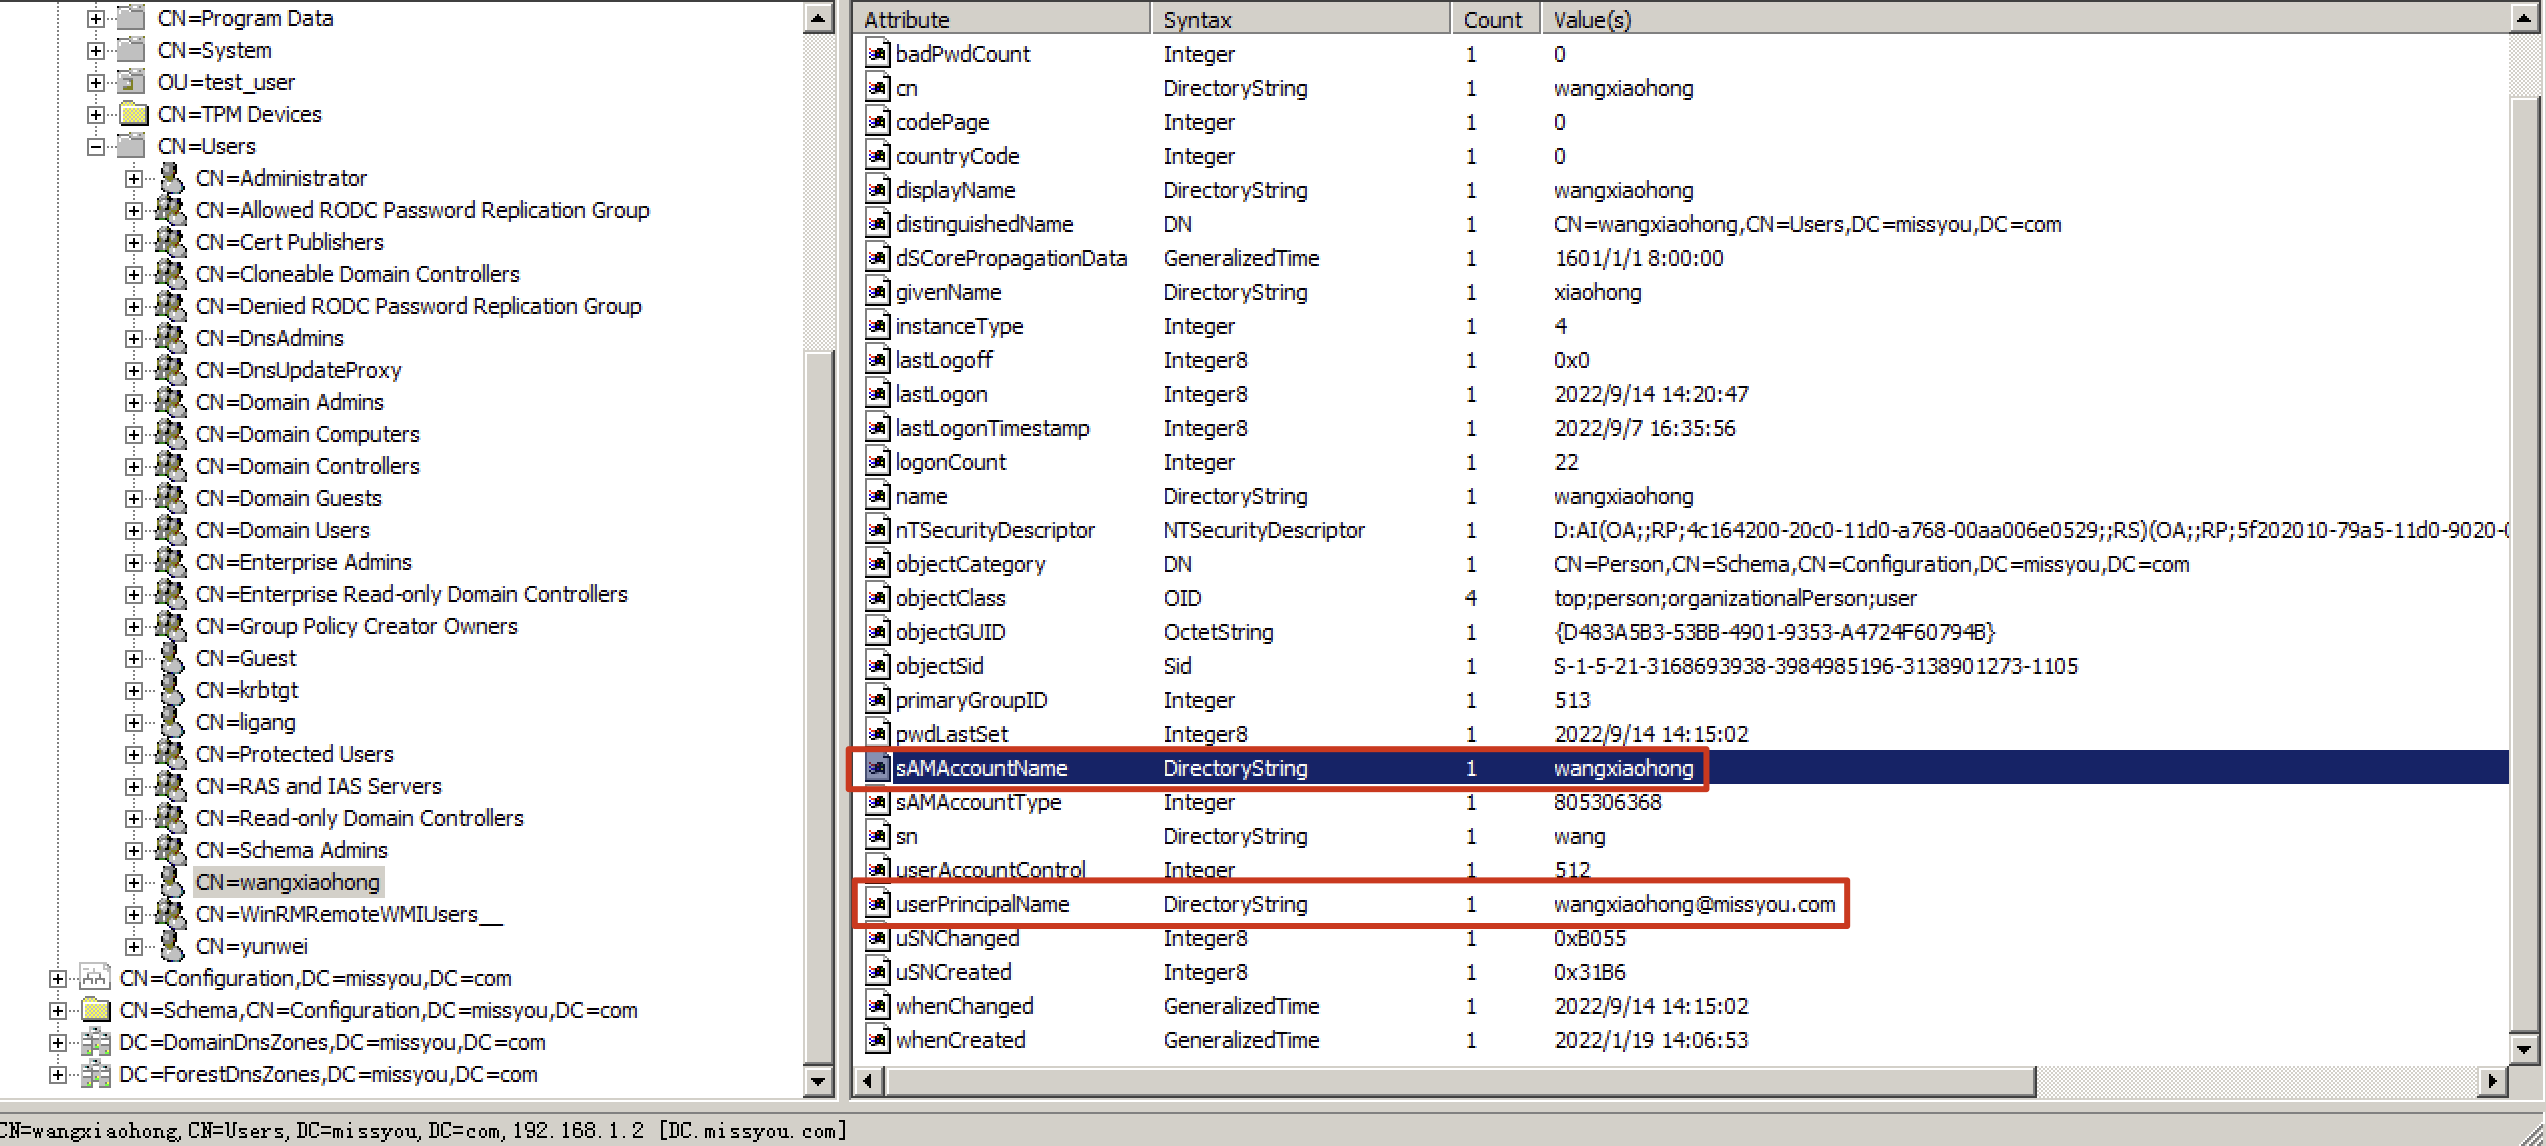The height and width of the screenshot is (1146, 2546).
Task: Click the userPrincipalName attribute icon
Action: tap(877, 904)
